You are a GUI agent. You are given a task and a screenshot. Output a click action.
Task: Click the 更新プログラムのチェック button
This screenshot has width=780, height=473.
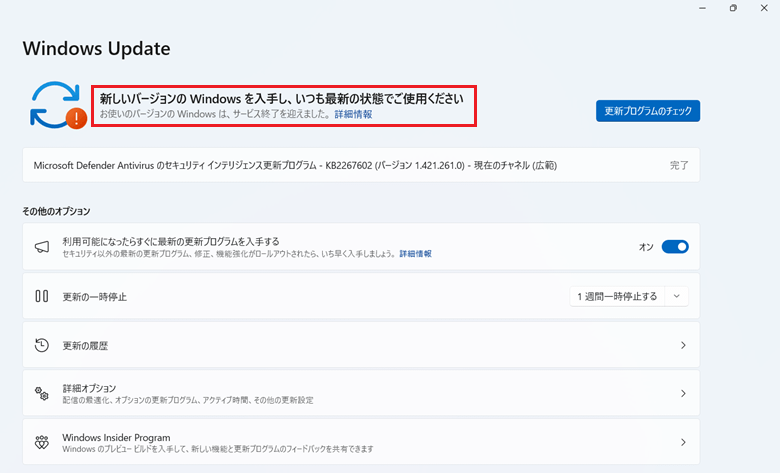(x=648, y=111)
